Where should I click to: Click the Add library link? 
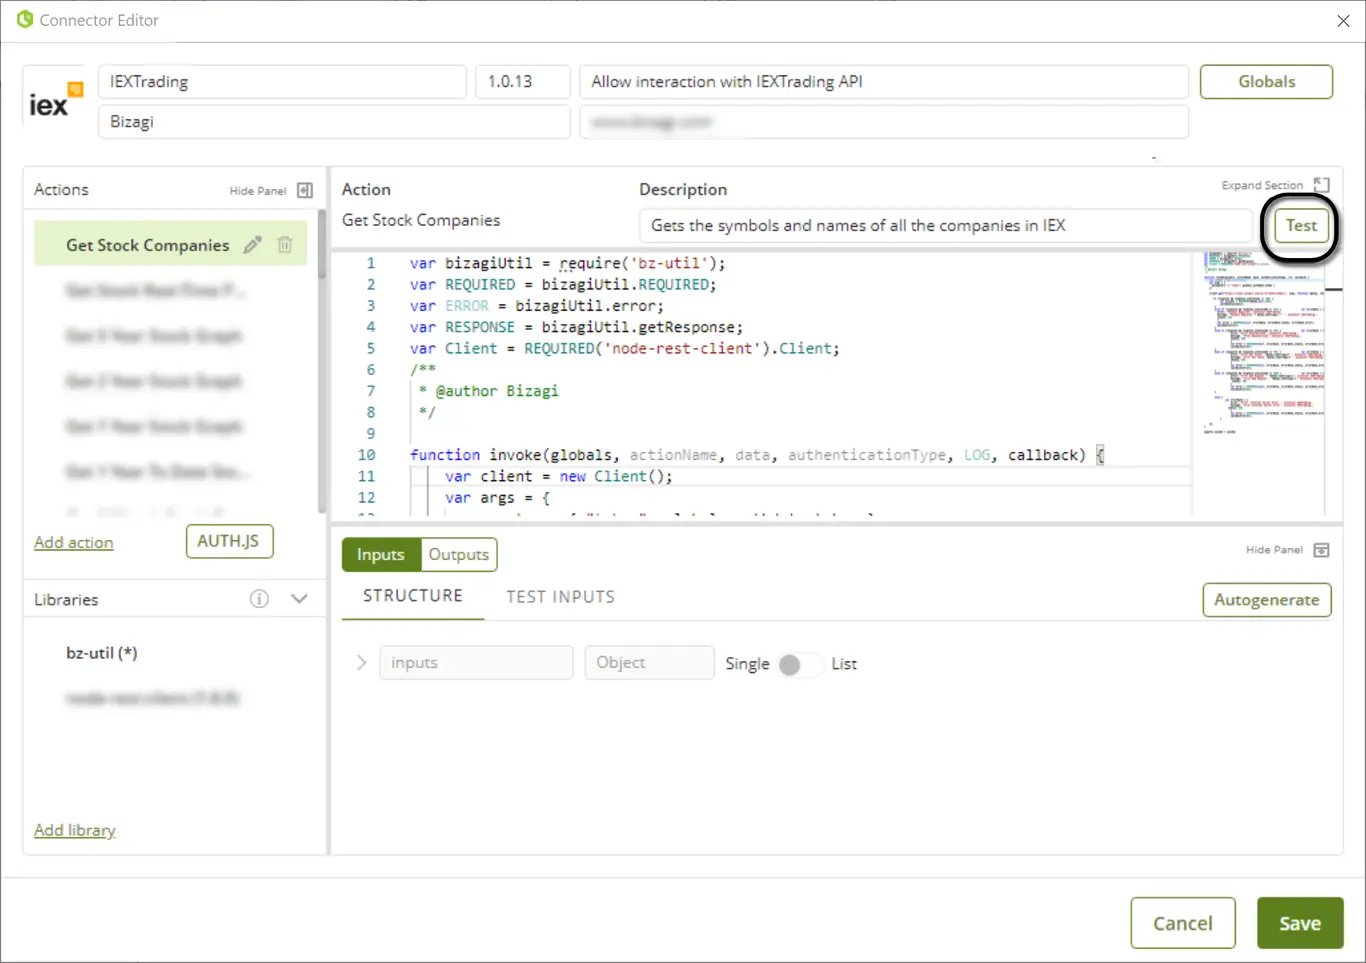pos(75,830)
